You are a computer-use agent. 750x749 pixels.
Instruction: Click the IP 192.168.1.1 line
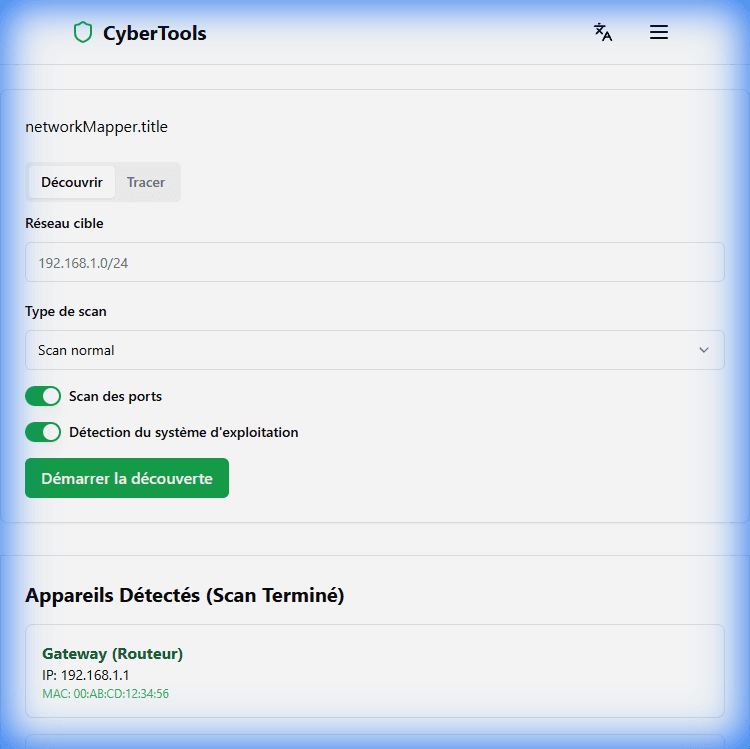pyautogui.click(x=86, y=675)
